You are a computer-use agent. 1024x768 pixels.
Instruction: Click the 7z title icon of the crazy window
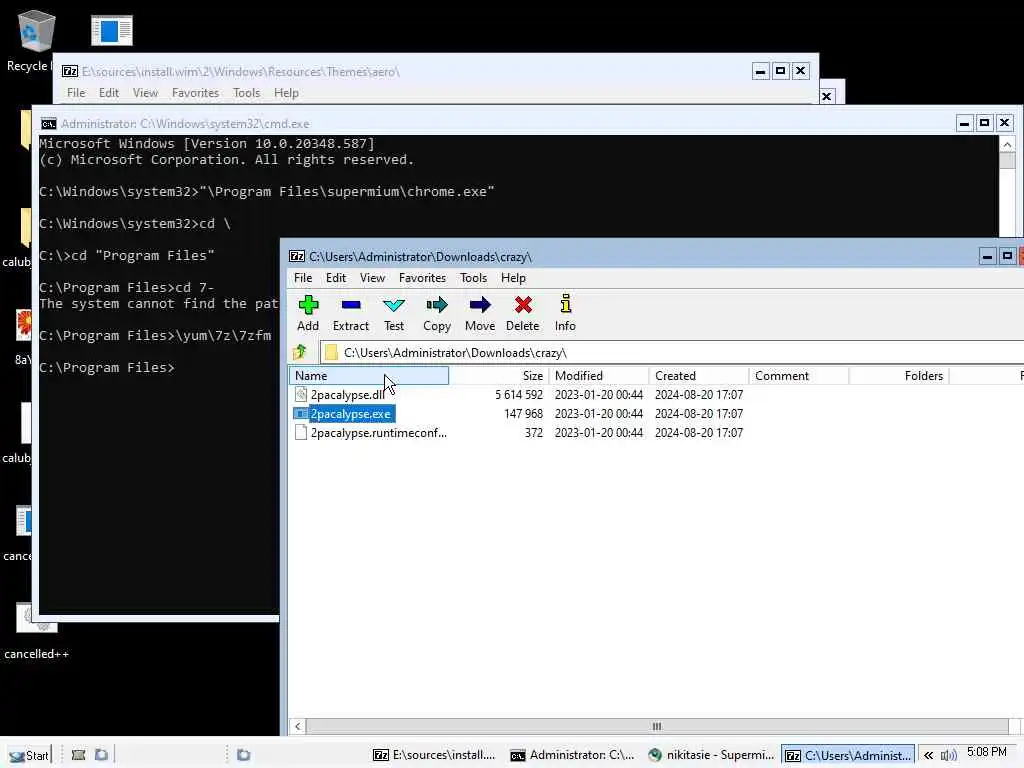[297, 256]
